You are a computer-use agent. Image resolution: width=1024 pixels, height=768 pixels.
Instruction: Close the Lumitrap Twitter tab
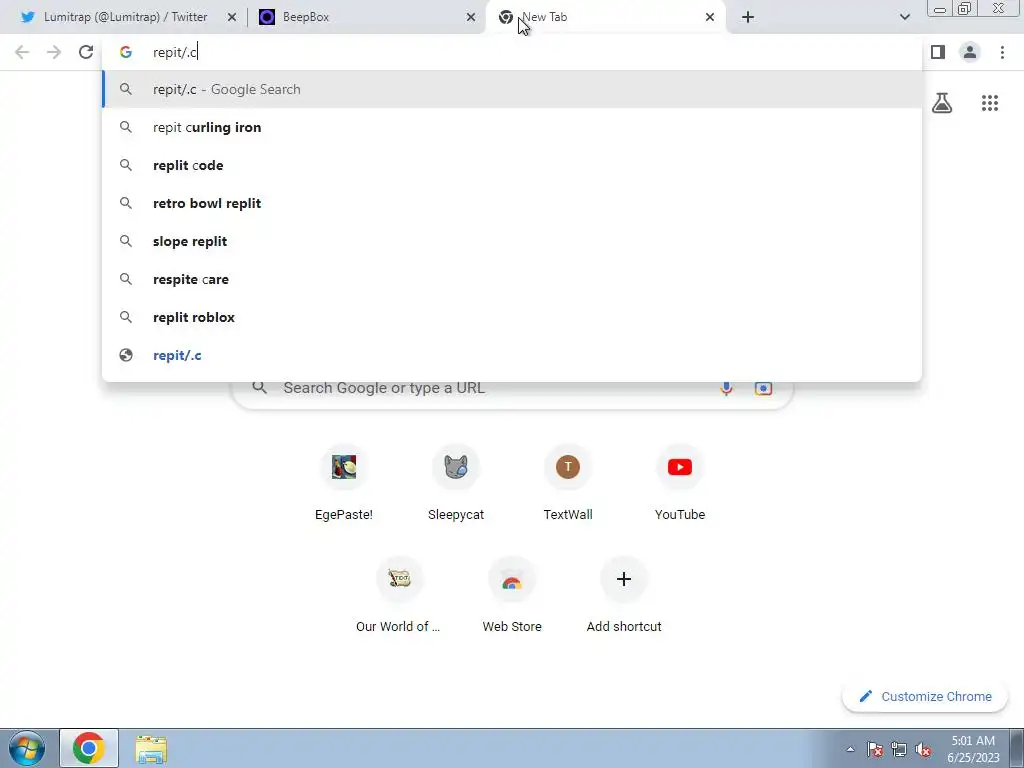232,17
